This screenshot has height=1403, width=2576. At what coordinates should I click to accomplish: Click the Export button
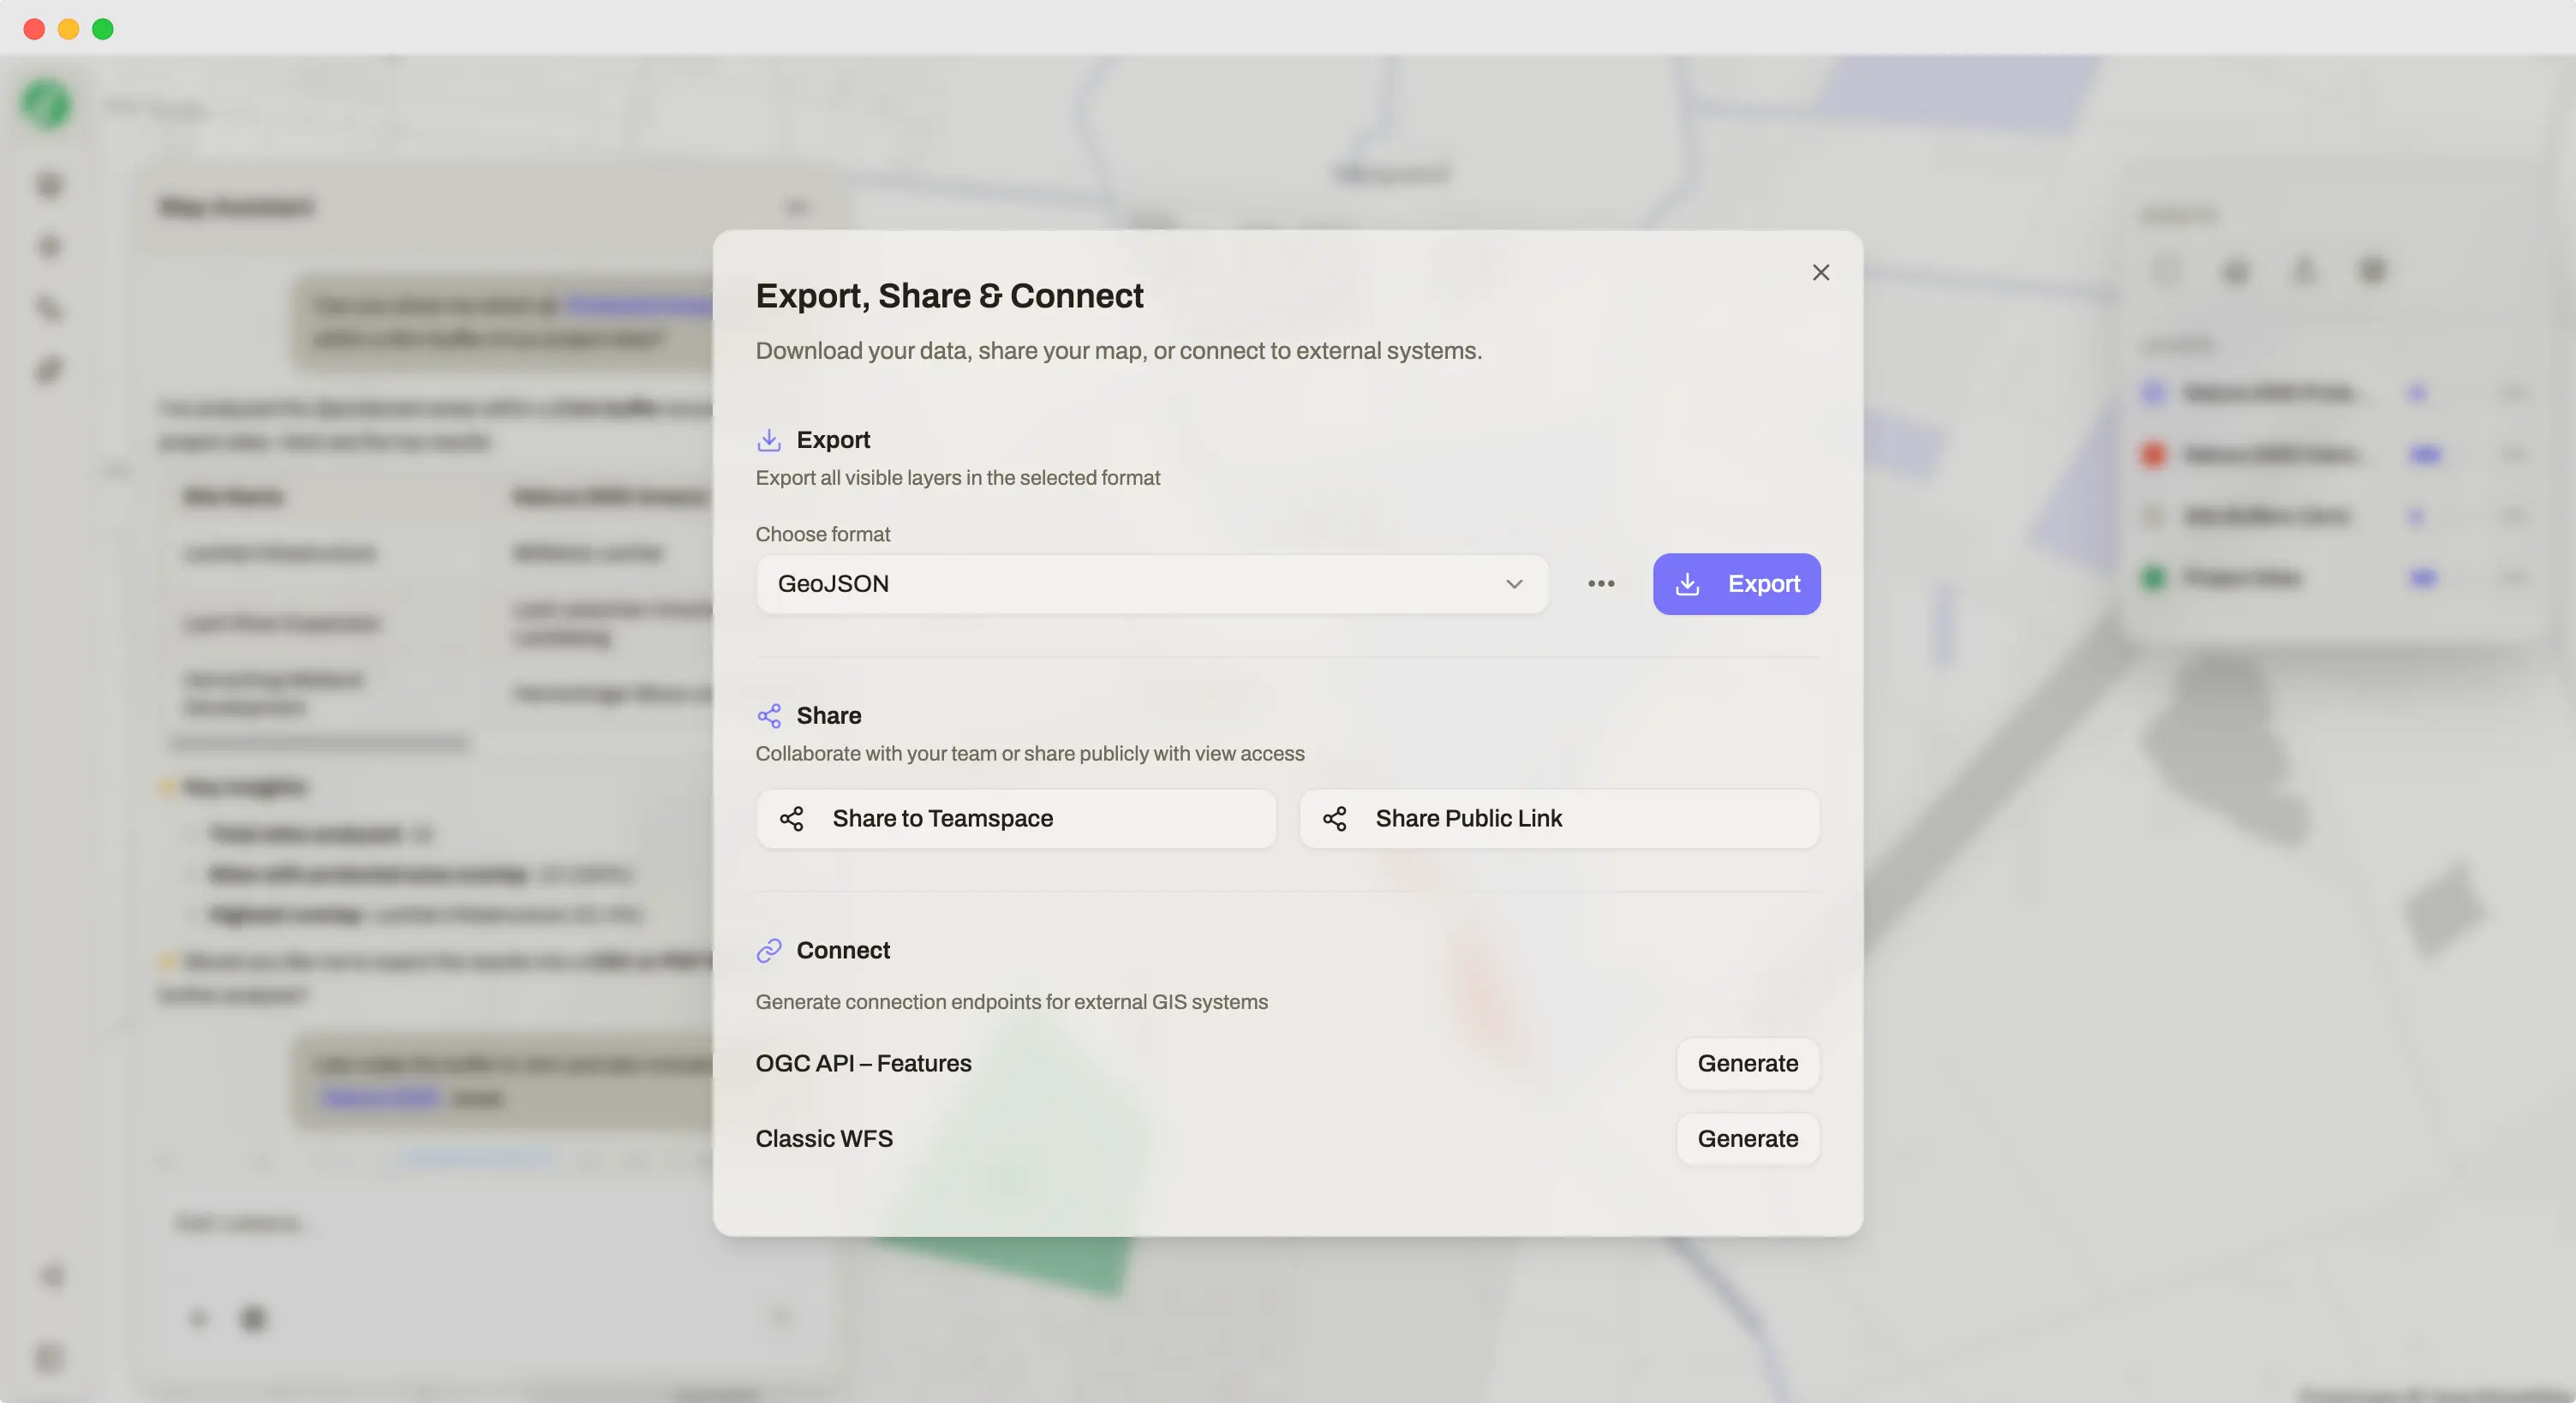coord(1736,584)
